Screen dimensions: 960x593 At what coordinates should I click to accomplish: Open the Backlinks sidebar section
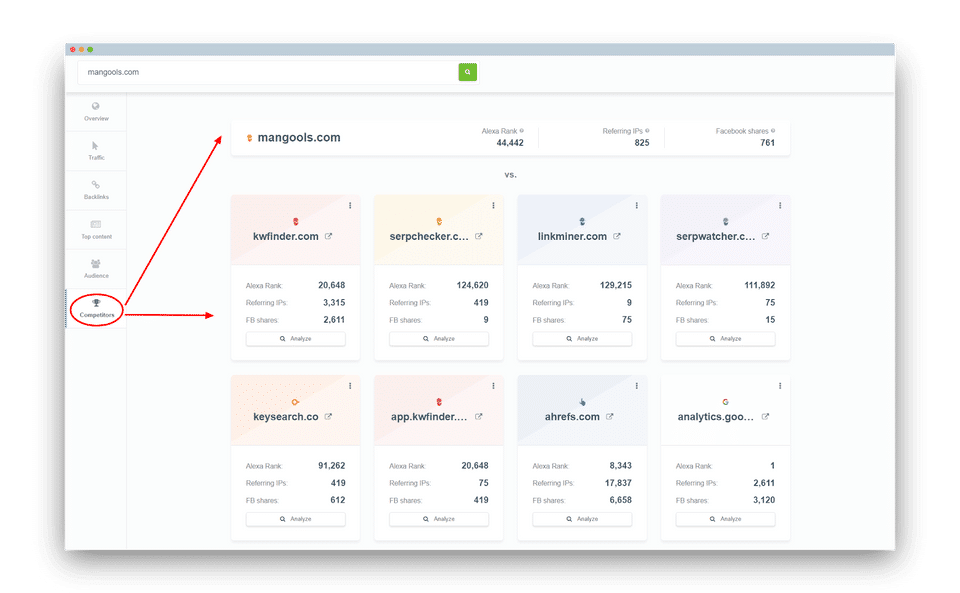(x=96, y=190)
